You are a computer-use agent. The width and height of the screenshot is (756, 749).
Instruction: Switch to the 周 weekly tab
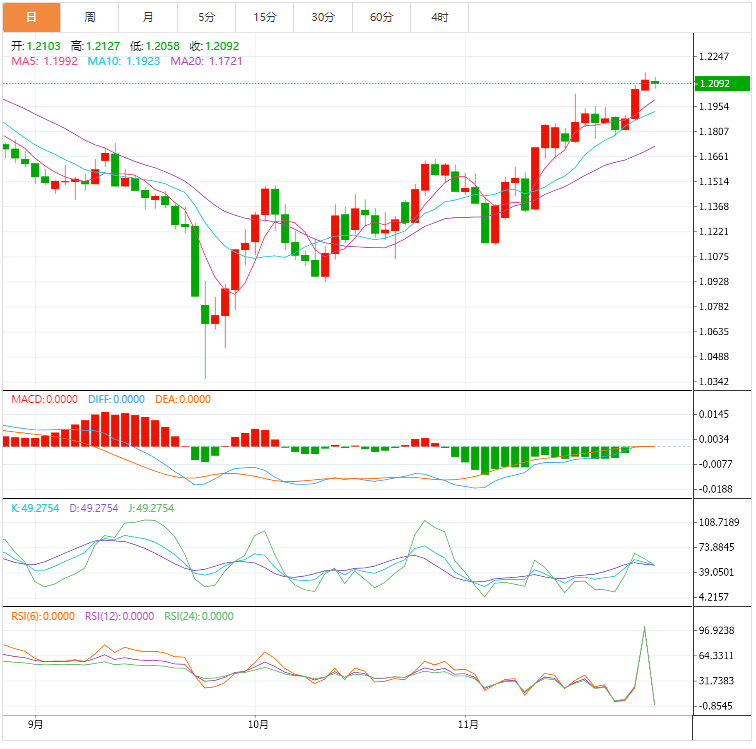coord(90,17)
